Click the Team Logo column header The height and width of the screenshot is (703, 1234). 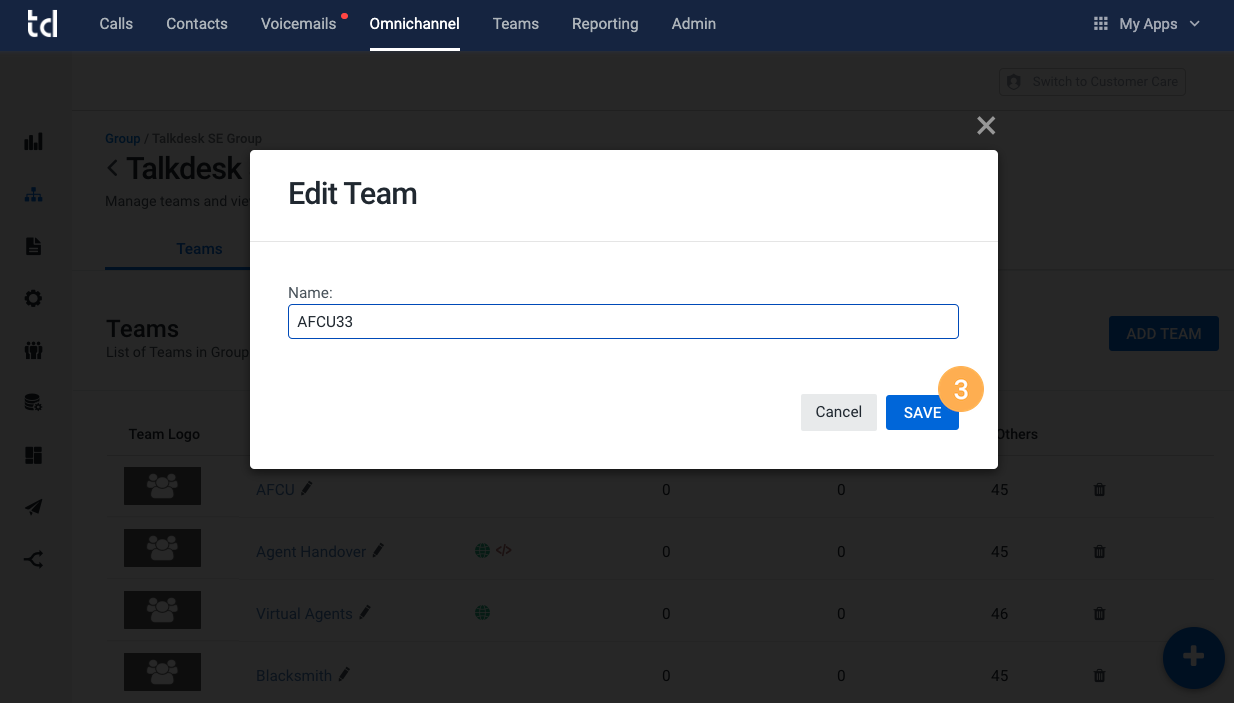point(164,434)
